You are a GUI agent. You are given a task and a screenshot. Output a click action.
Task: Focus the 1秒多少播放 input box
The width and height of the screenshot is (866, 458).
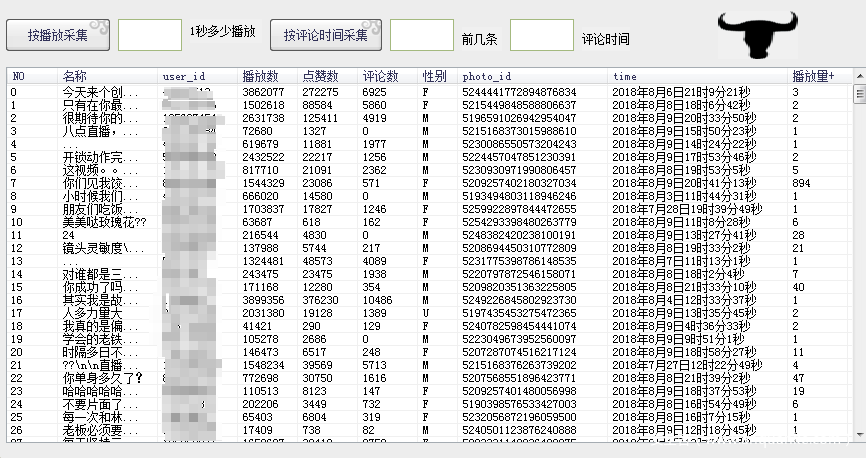point(150,35)
